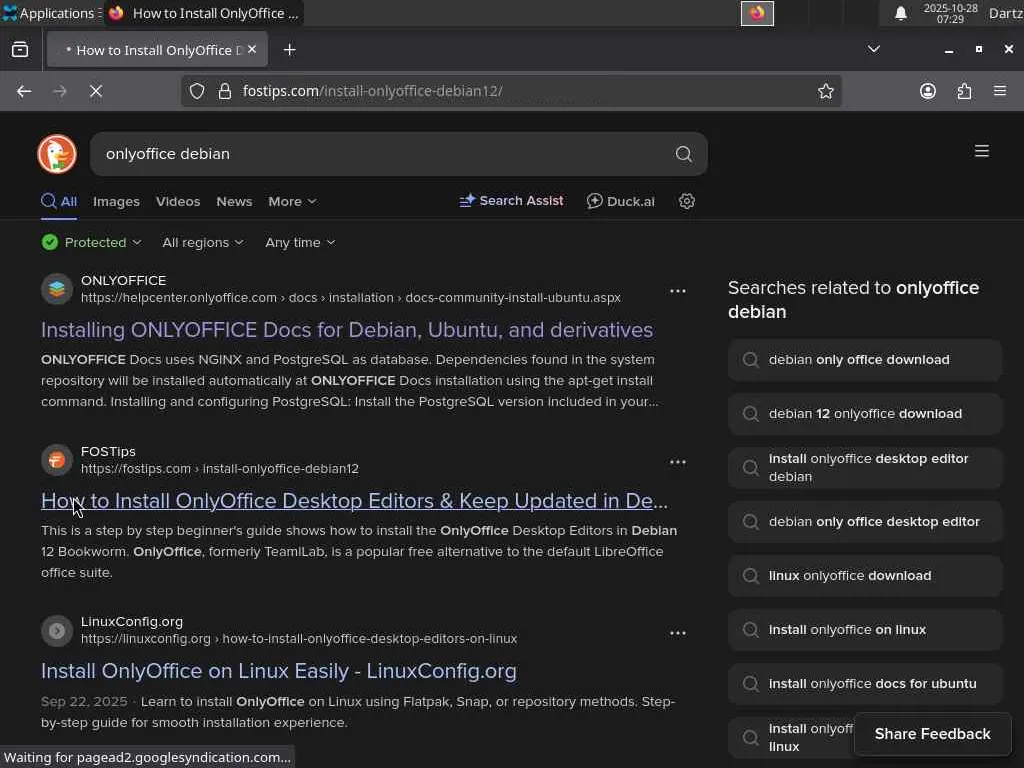This screenshot has width=1024, height=768.
Task: Open the Firefox account icon
Action: (928, 91)
